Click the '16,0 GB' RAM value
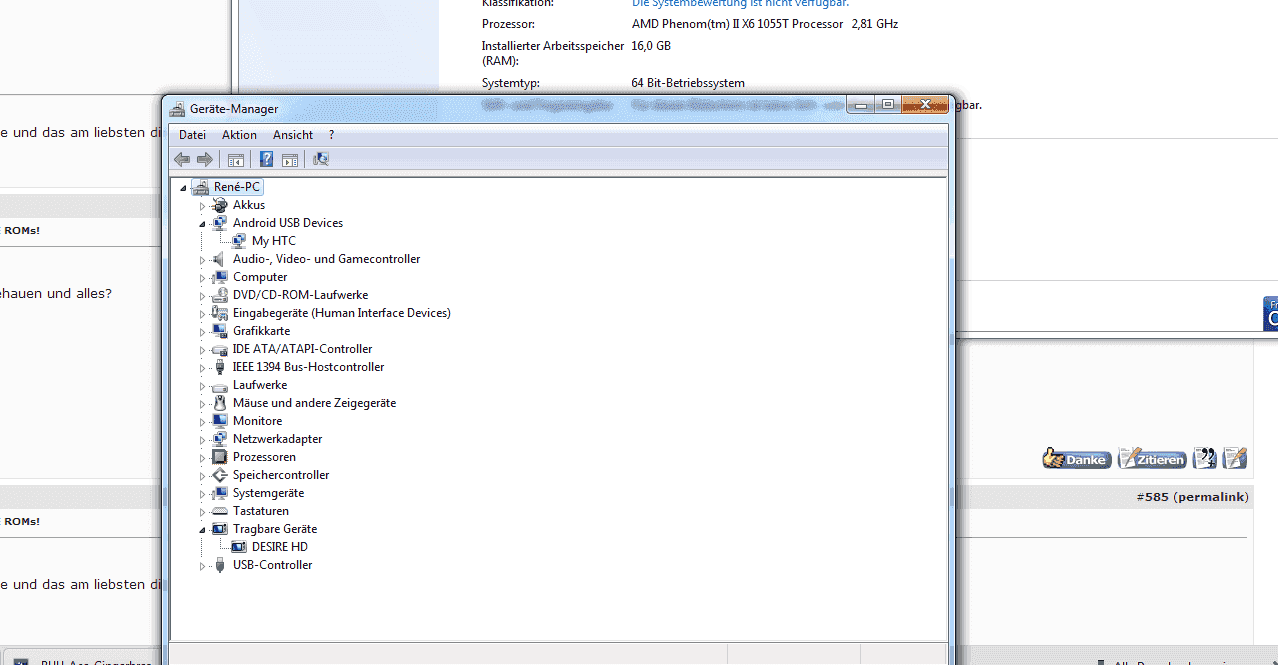Screen dimensions: 1278x665 (651, 46)
